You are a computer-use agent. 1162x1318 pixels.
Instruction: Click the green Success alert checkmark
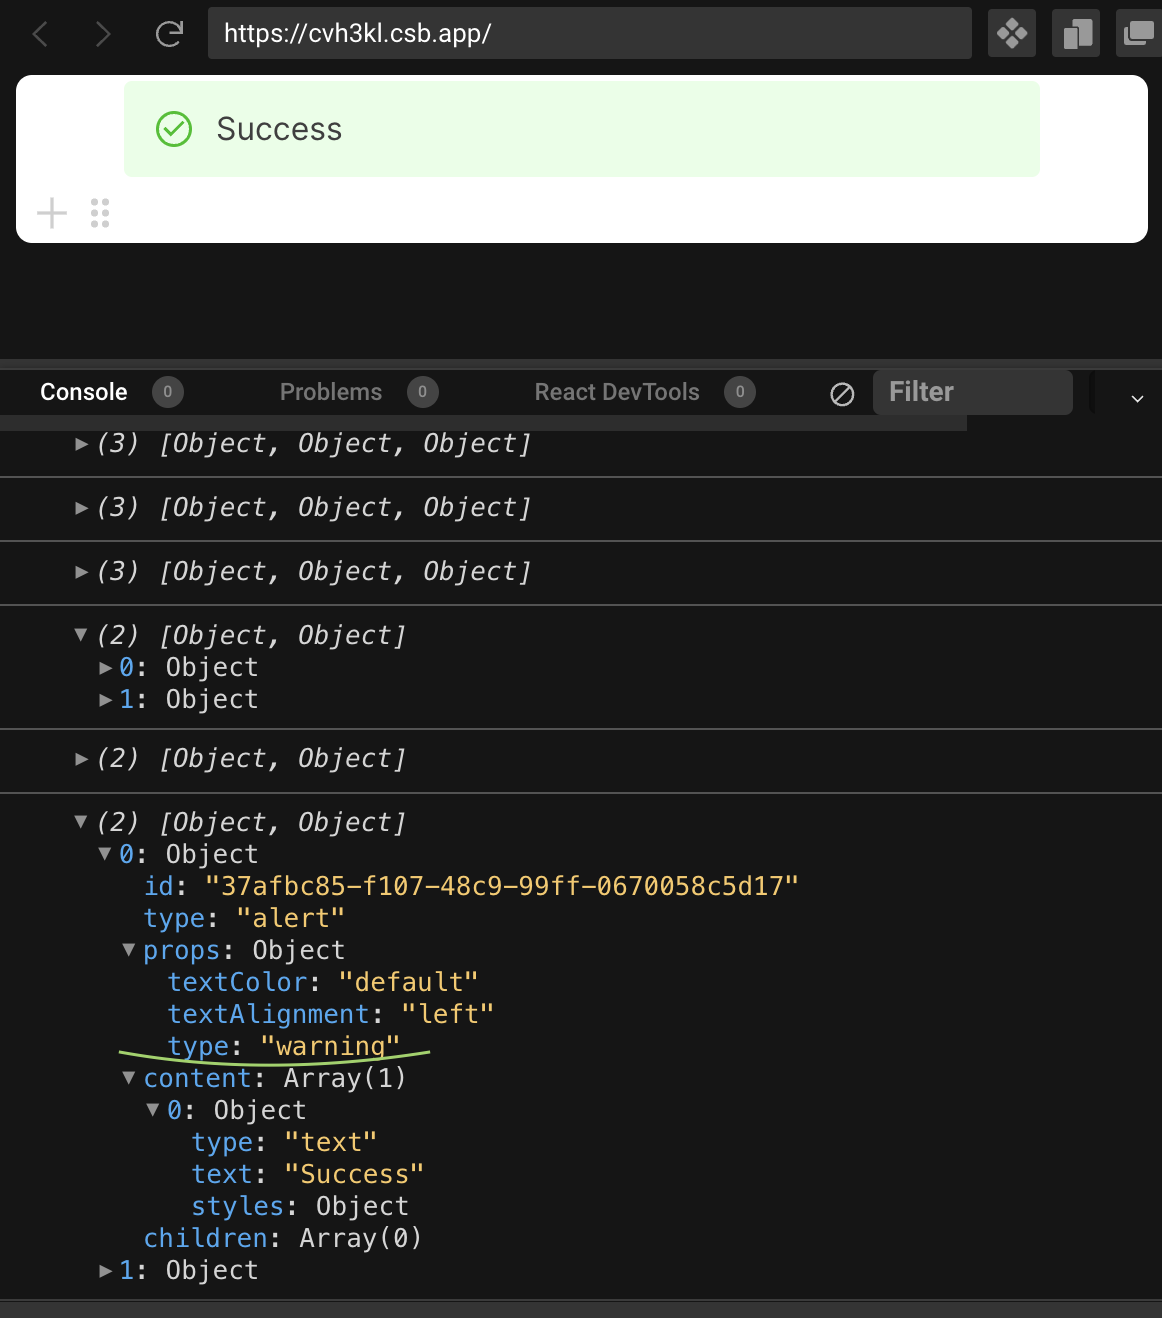[x=173, y=129]
